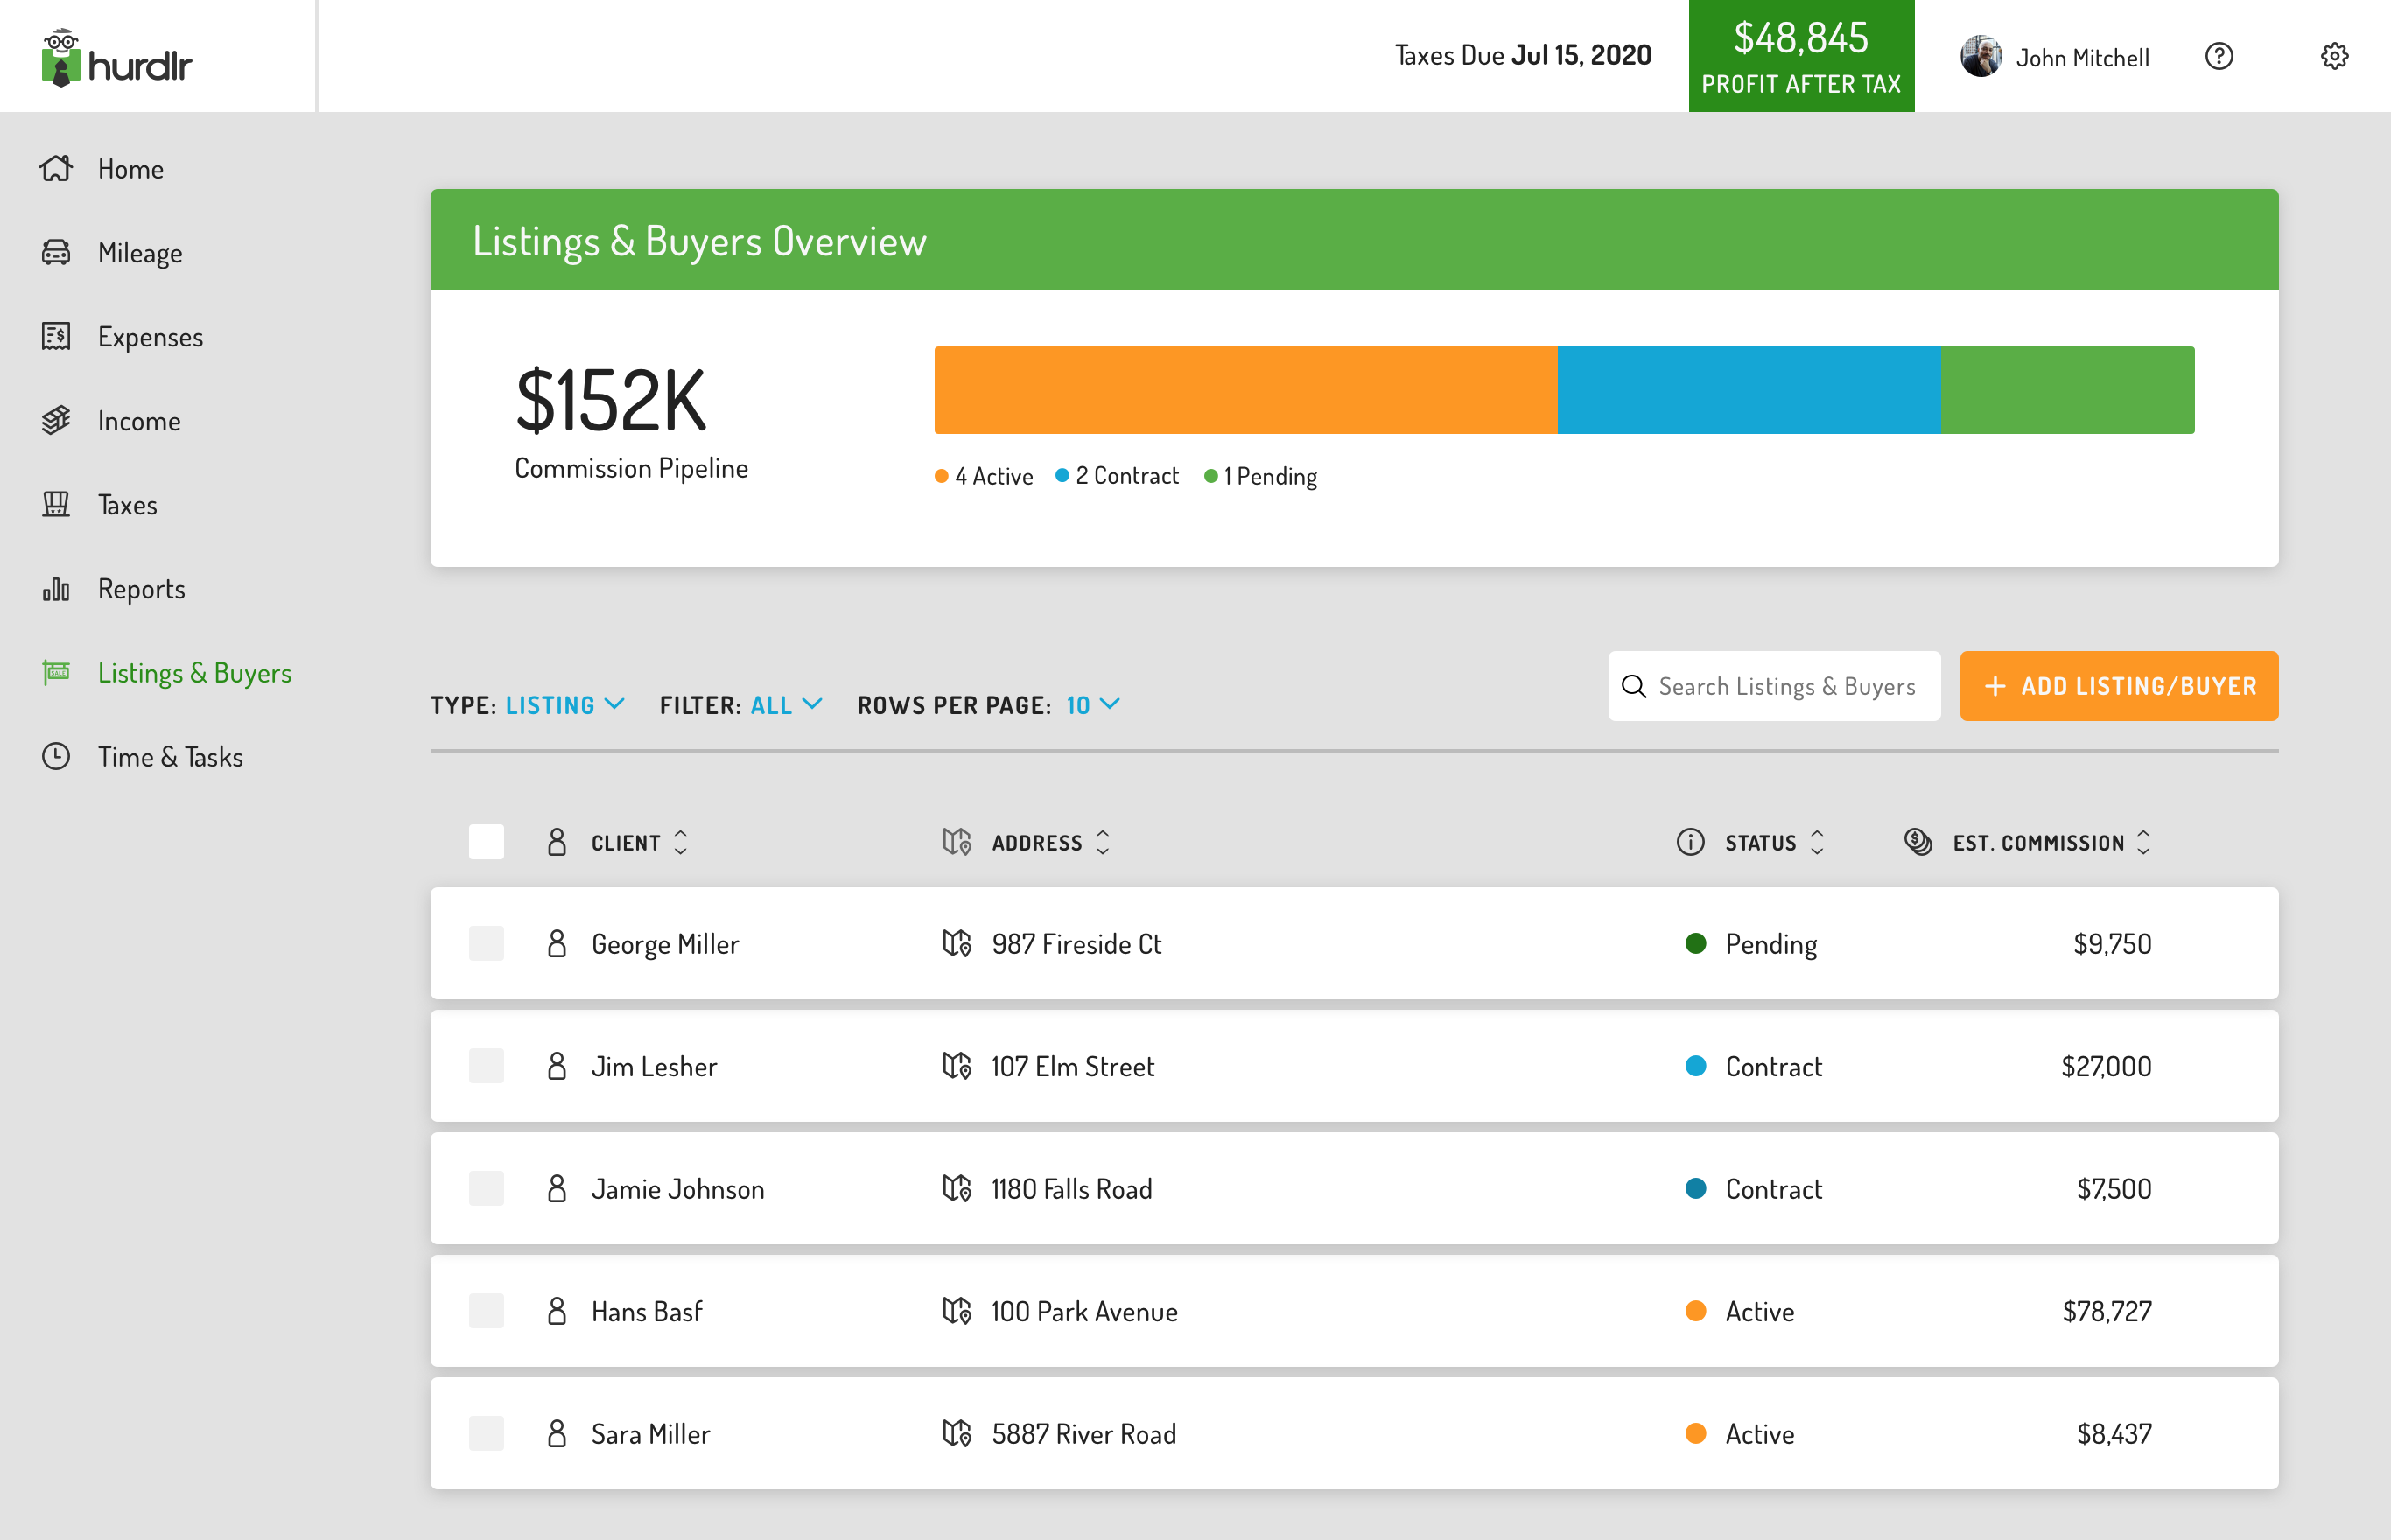The height and width of the screenshot is (1540, 2391).
Task: Open settings with the gear icon
Action: coord(2334,57)
